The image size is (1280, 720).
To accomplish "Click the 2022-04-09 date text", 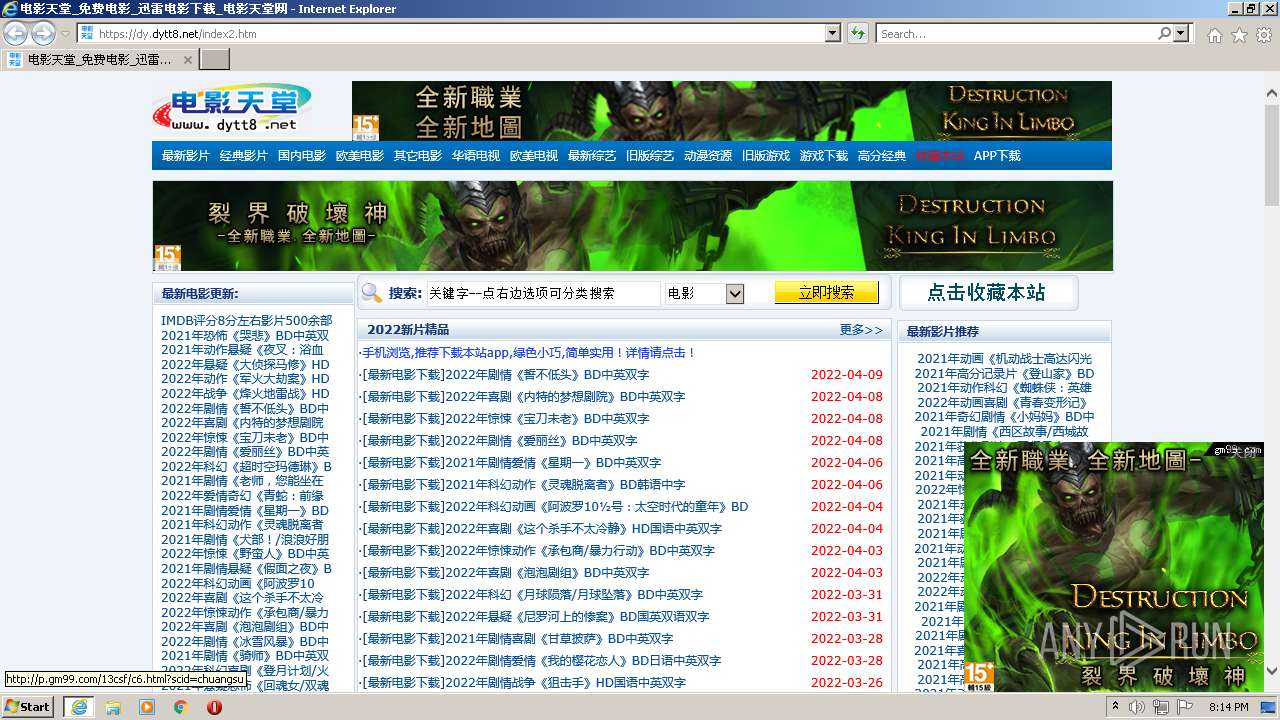I will click(847, 375).
